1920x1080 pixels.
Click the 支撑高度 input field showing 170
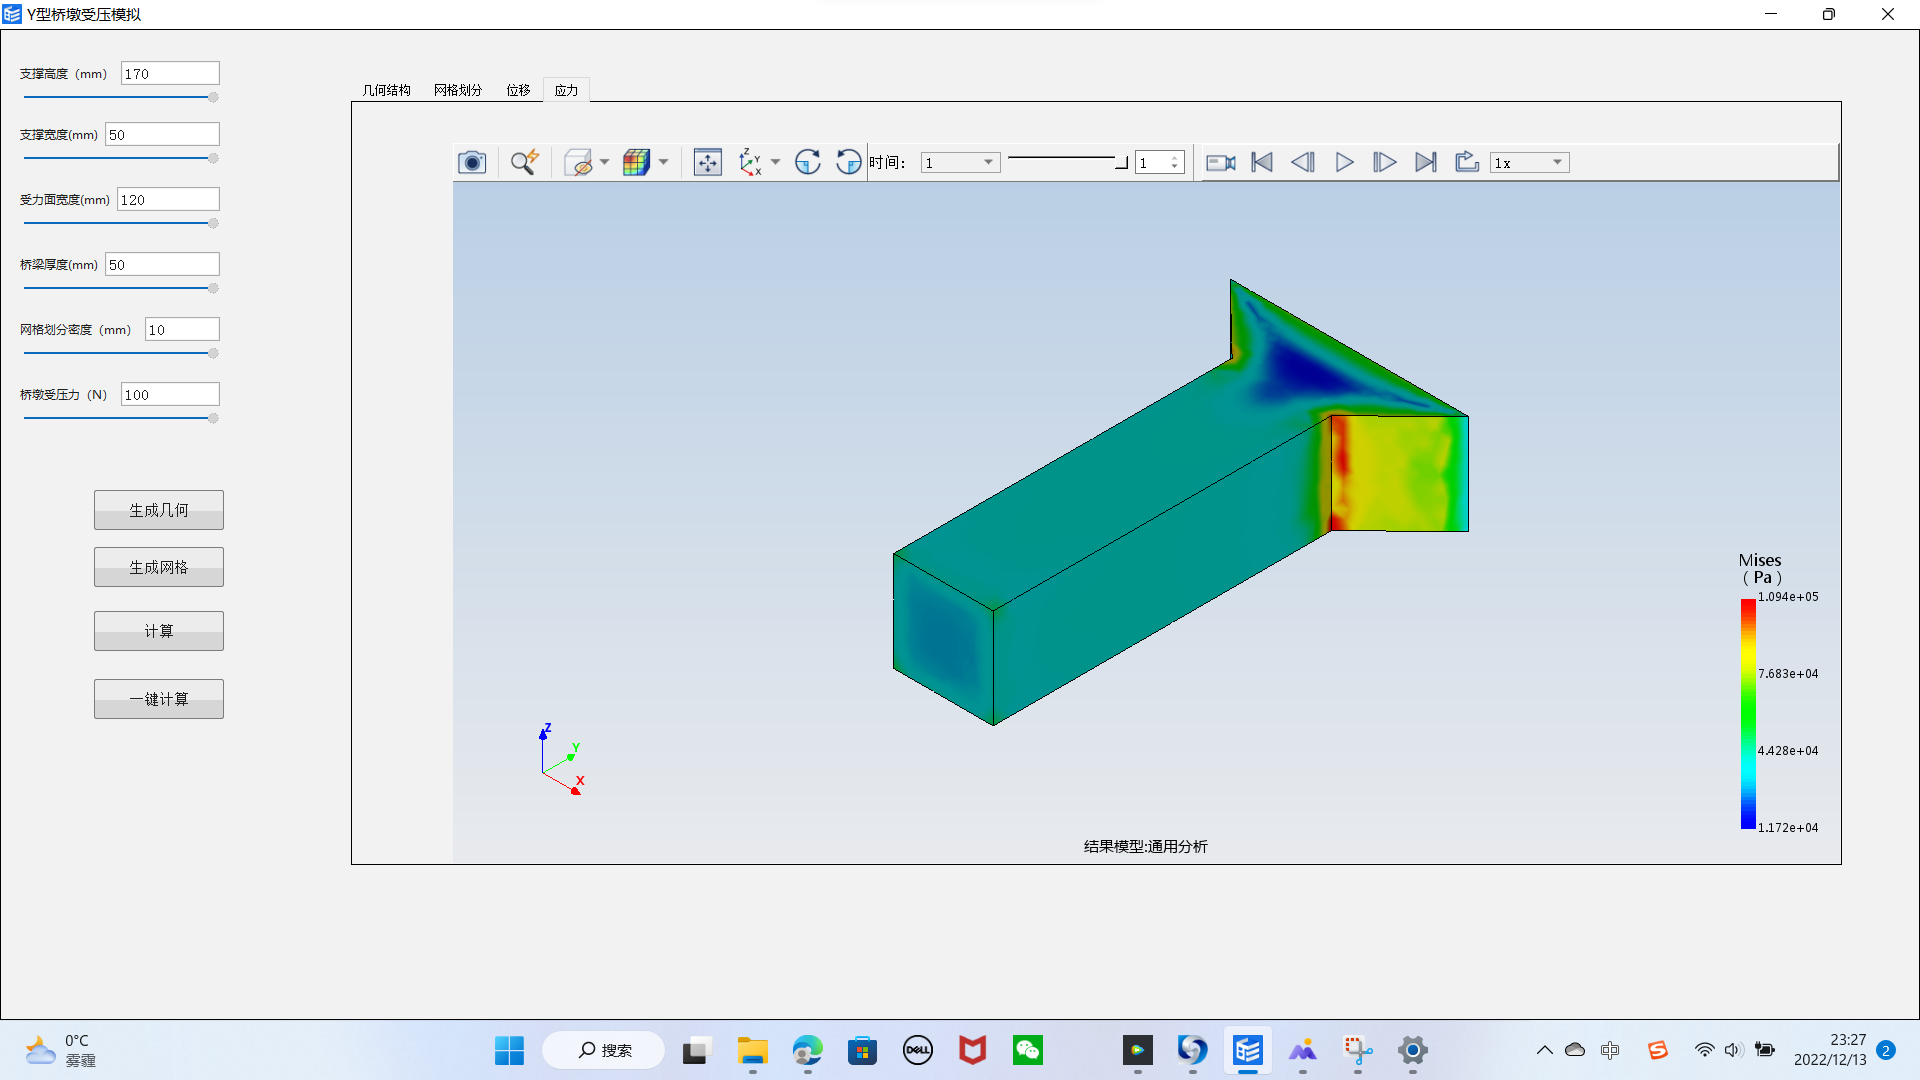[x=170, y=73]
